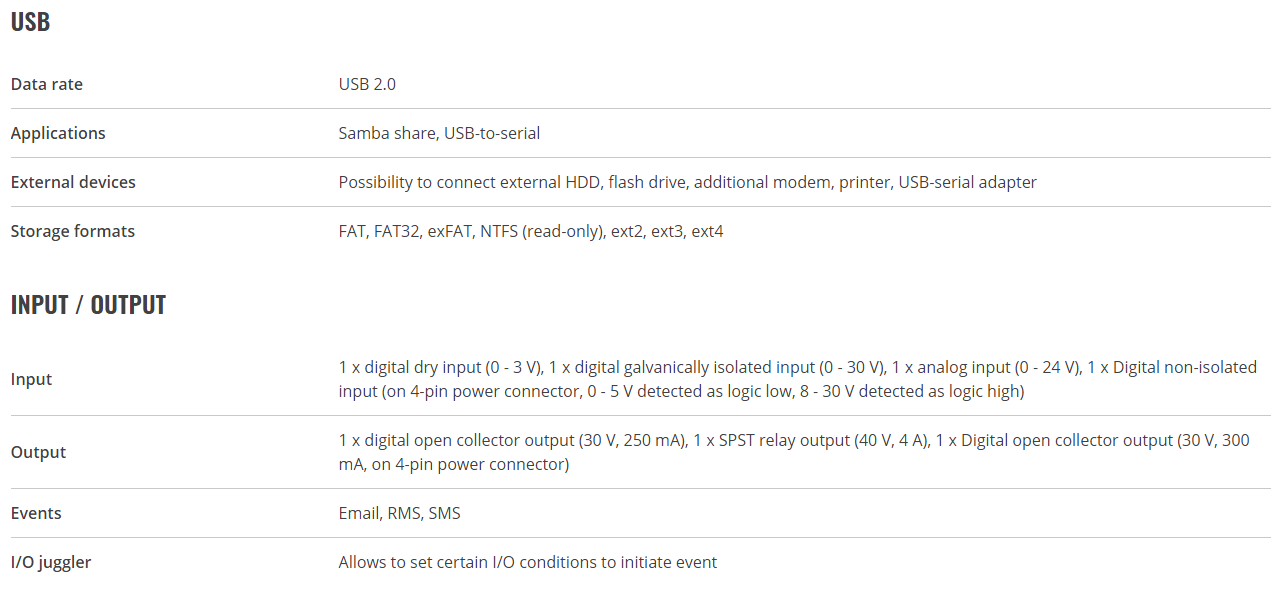Image resolution: width=1275 pixels, height=594 pixels.
Task: Select the External devices row label
Action: [73, 182]
